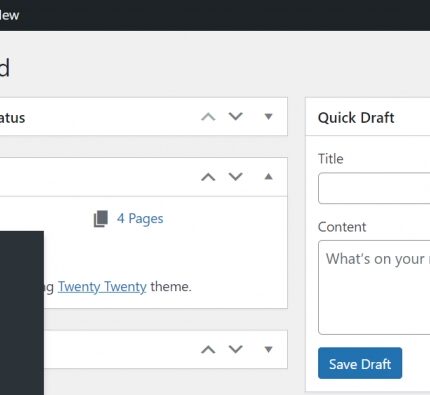This screenshot has height=395, width=430.
Task: Click the Content label in Quick Draft
Action: [x=342, y=227]
